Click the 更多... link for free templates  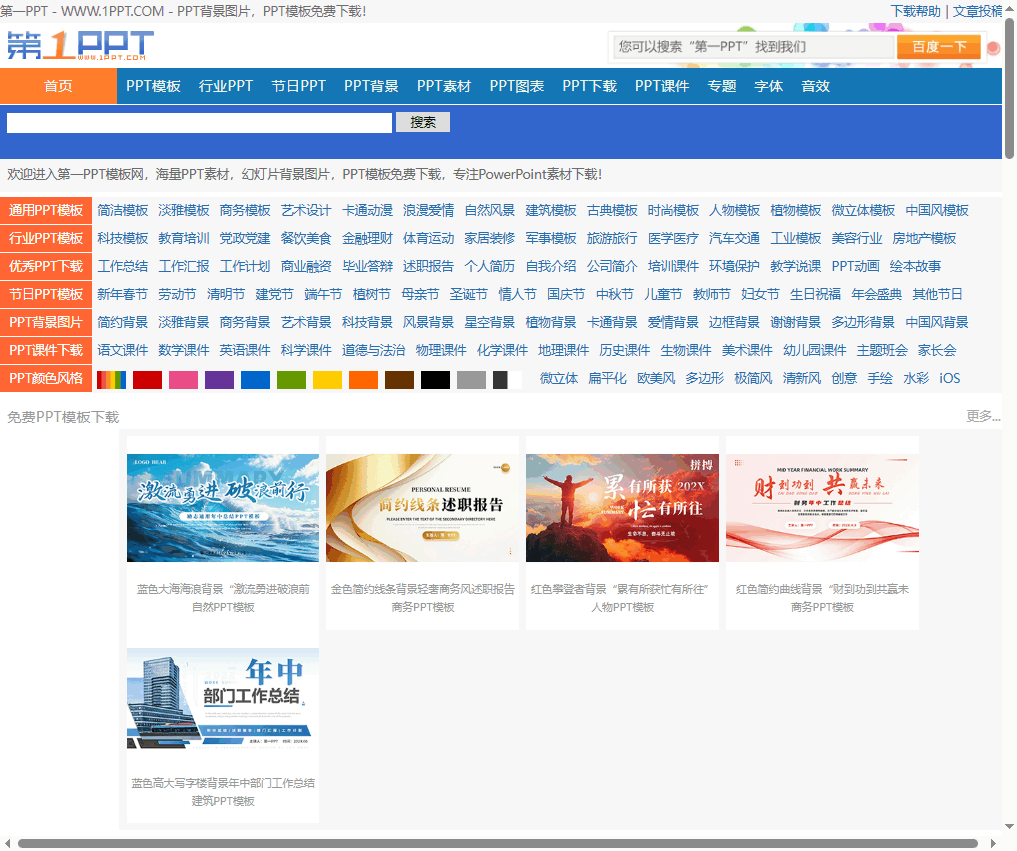pyautogui.click(x=983, y=416)
